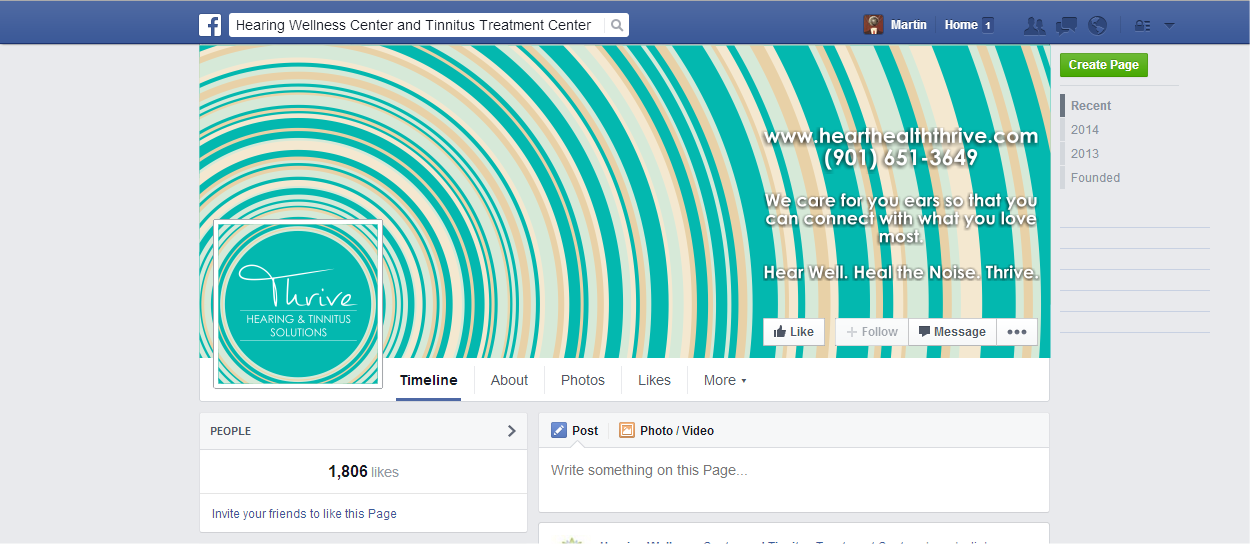Click the Post pencil icon
Screen dimensions: 1250x544
559,431
